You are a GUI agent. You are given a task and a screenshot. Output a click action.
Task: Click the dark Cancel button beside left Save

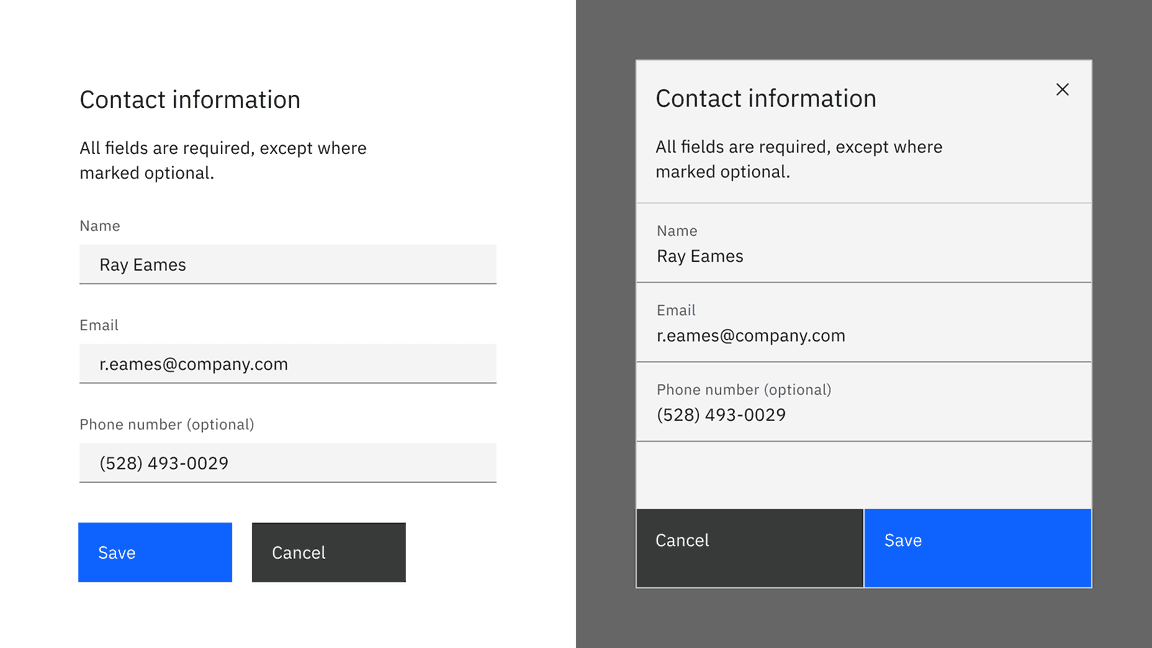pos(328,552)
